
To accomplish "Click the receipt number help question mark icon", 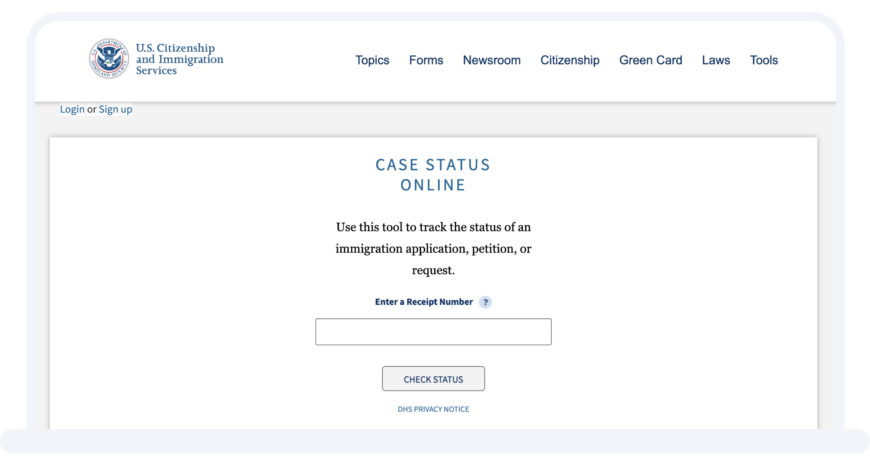I will pyautogui.click(x=485, y=302).
